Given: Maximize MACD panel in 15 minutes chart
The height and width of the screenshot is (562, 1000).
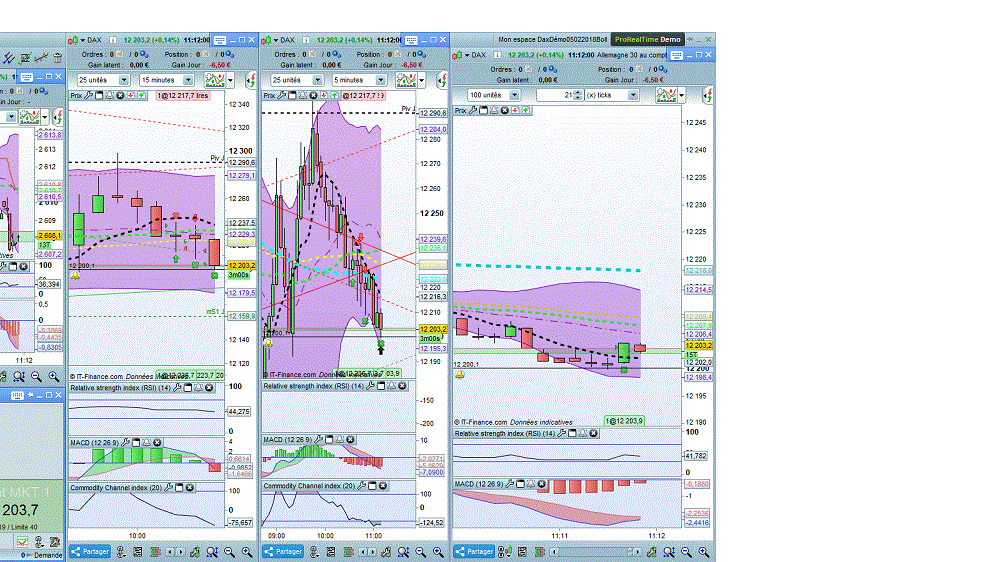Looking at the screenshot, I should (x=136, y=442).
